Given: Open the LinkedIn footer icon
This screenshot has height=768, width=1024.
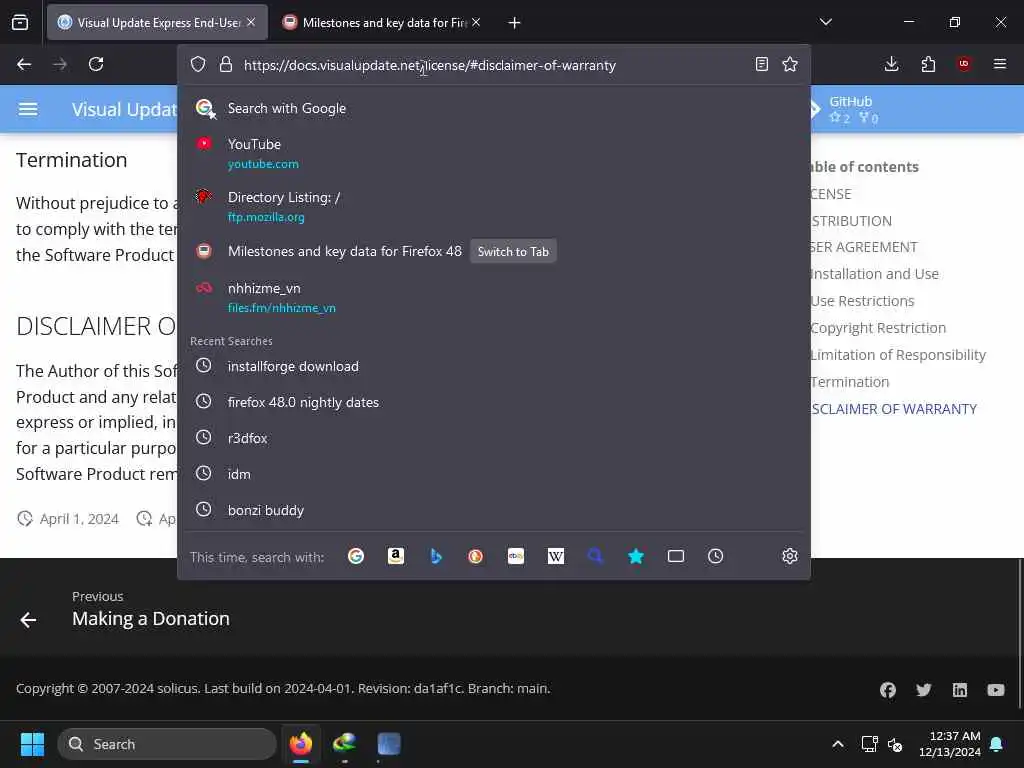Looking at the screenshot, I should pos(959,690).
